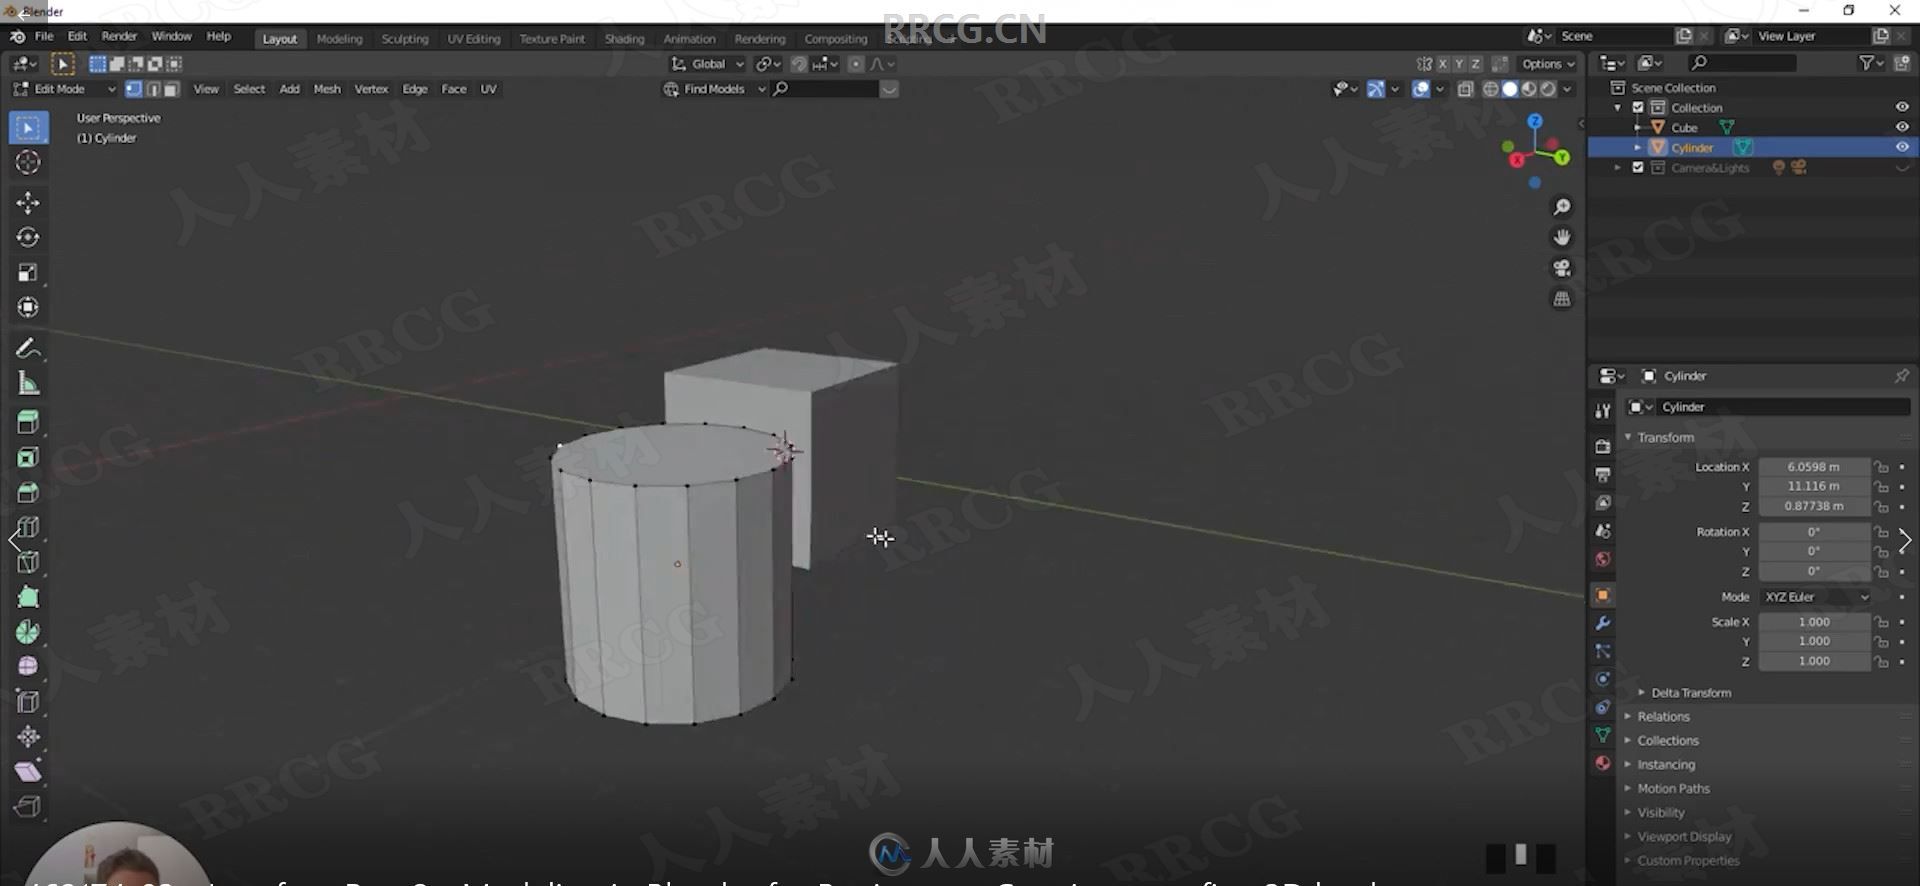Select the Cursor tool
This screenshot has width=1920, height=886.
(x=28, y=162)
